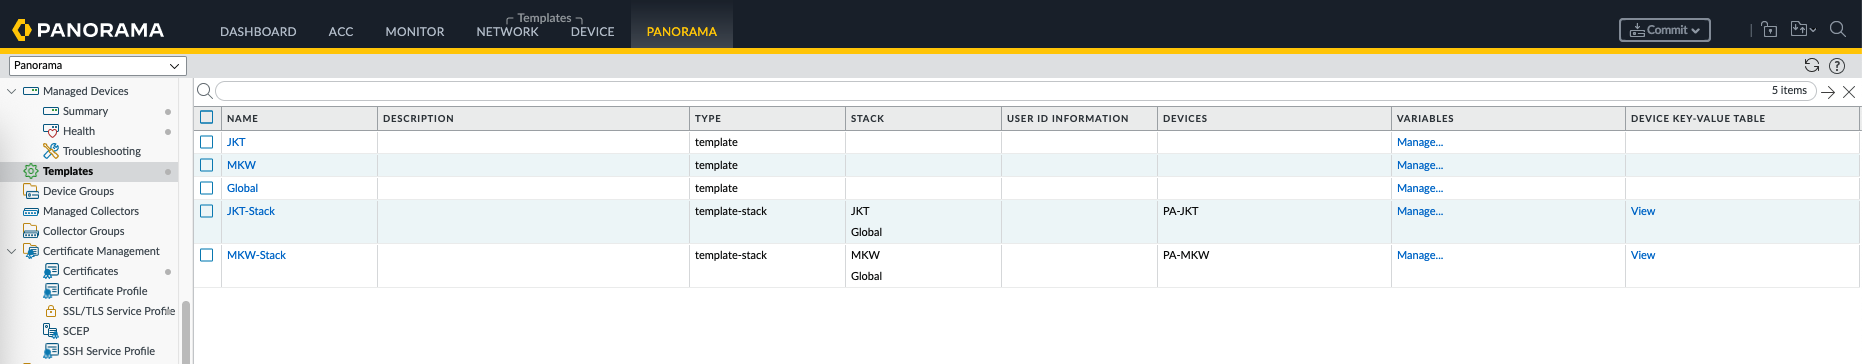Image resolution: width=1862 pixels, height=364 pixels.
Task: Switch to the ACC tab
Action: tap(341, 32)
